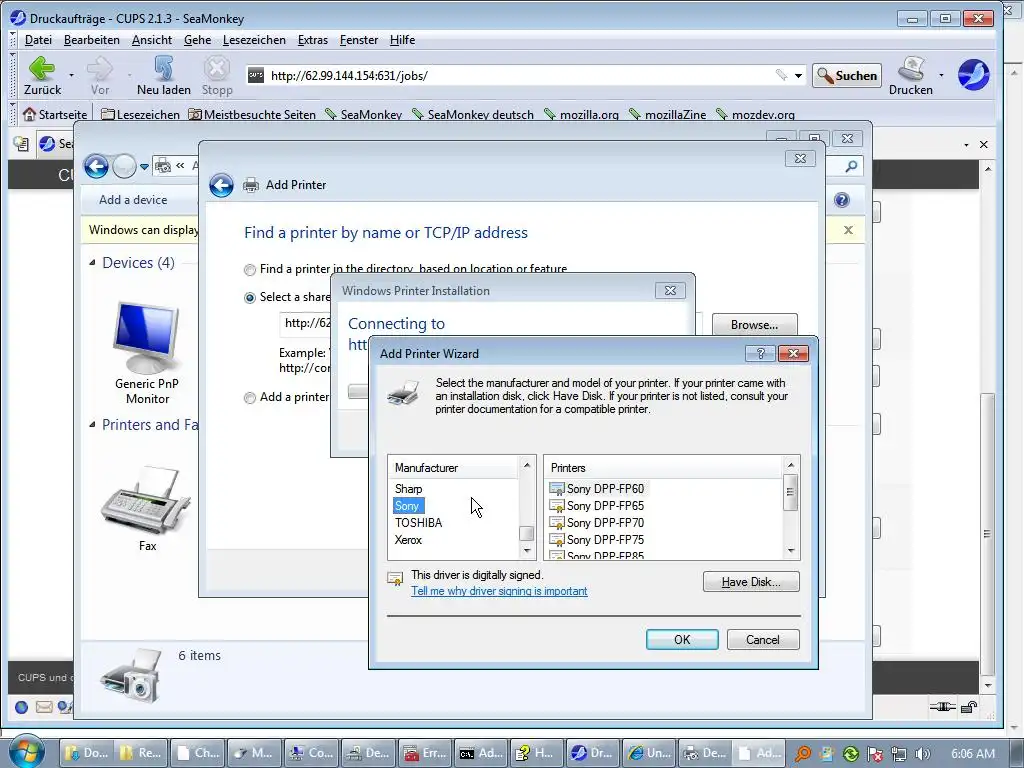Click the SeaMonkey mail envelope status icon

point(44,707)
